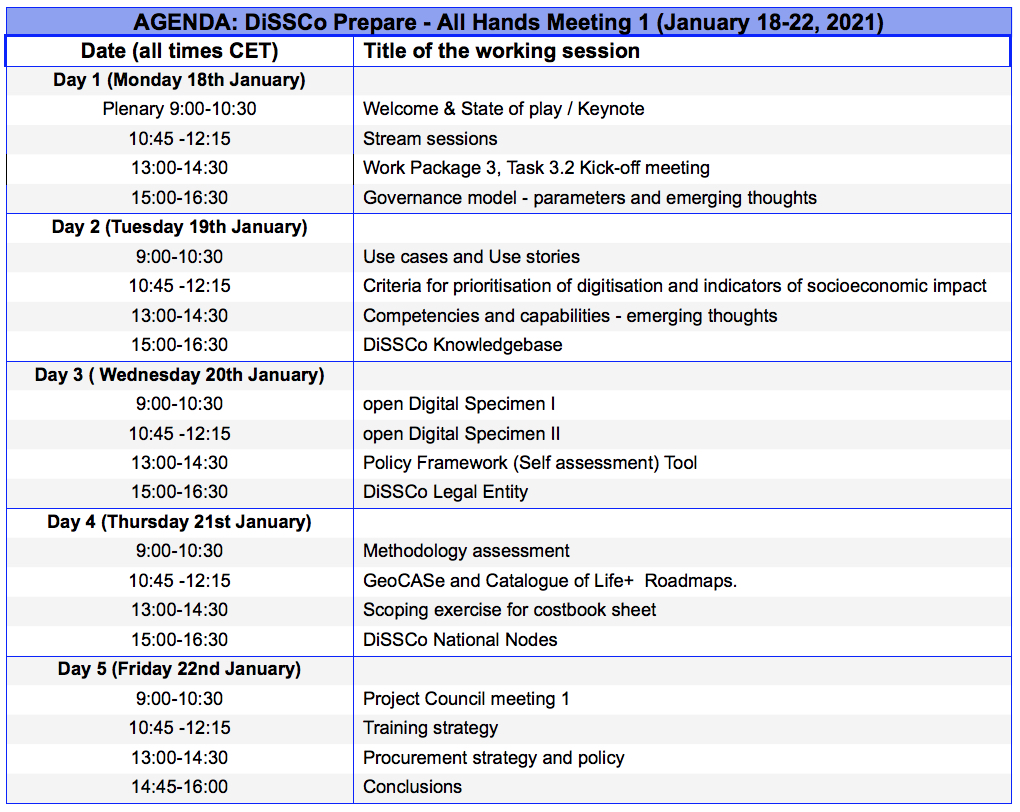The width and height of the screenshot is (1020, 812).
Task: Click the agenda title header row
Action: (510, 18)
